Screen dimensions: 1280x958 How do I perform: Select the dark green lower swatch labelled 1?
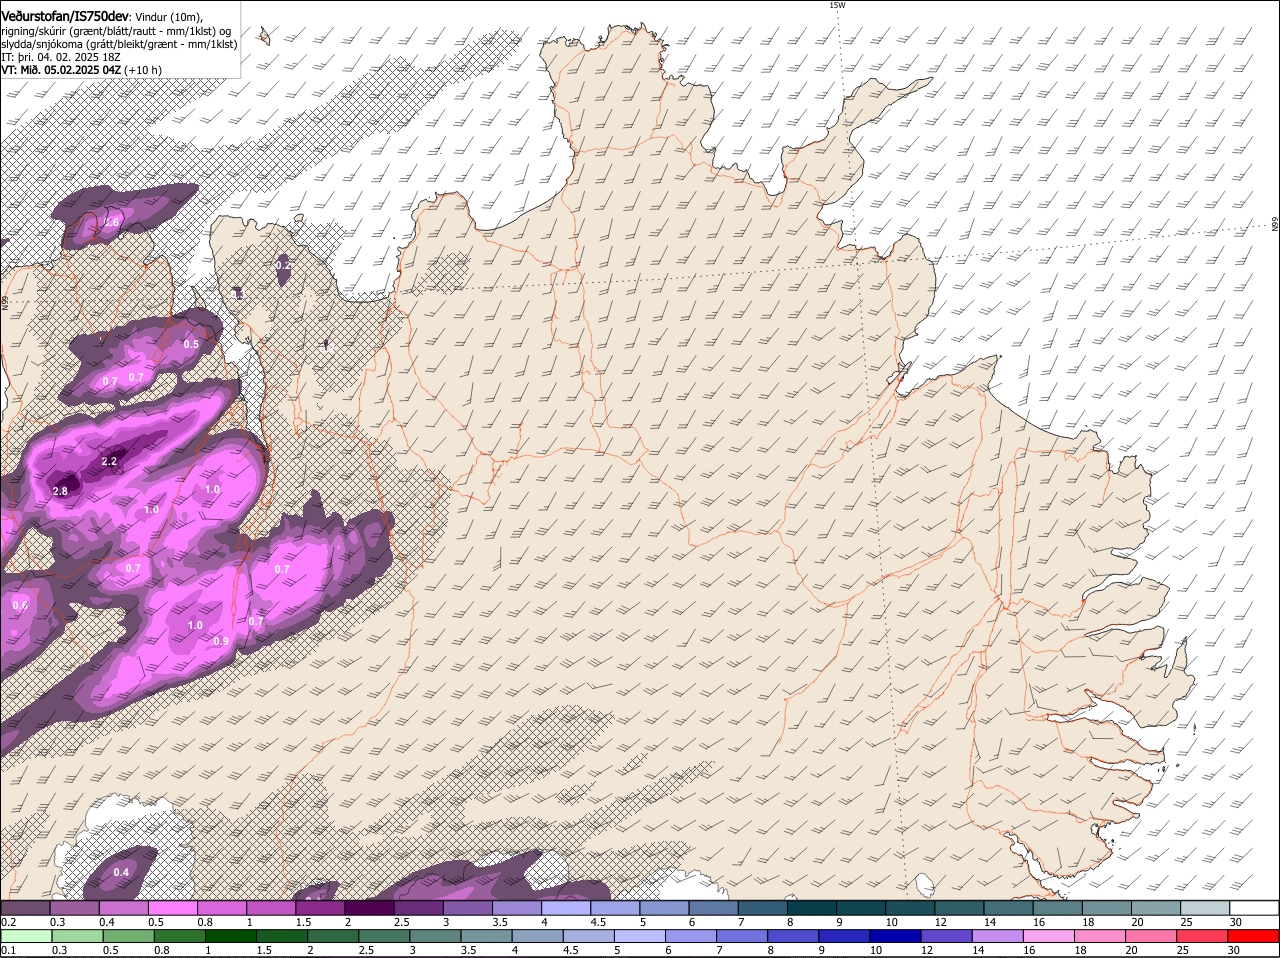(231, 936)
